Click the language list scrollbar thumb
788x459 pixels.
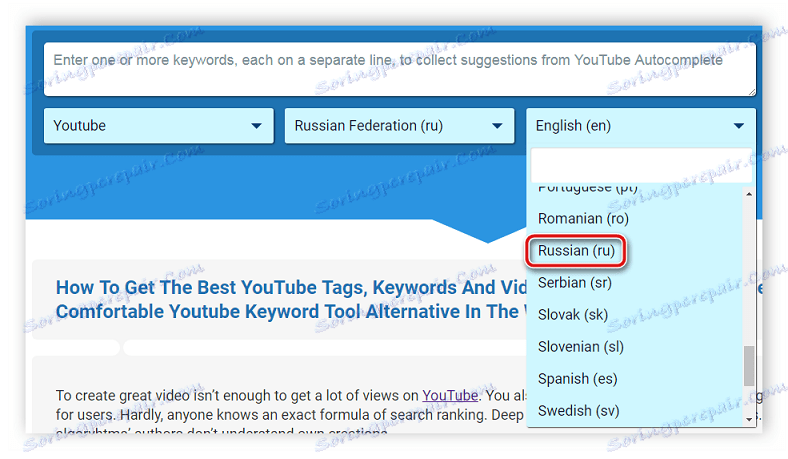[x=749, y=365]
